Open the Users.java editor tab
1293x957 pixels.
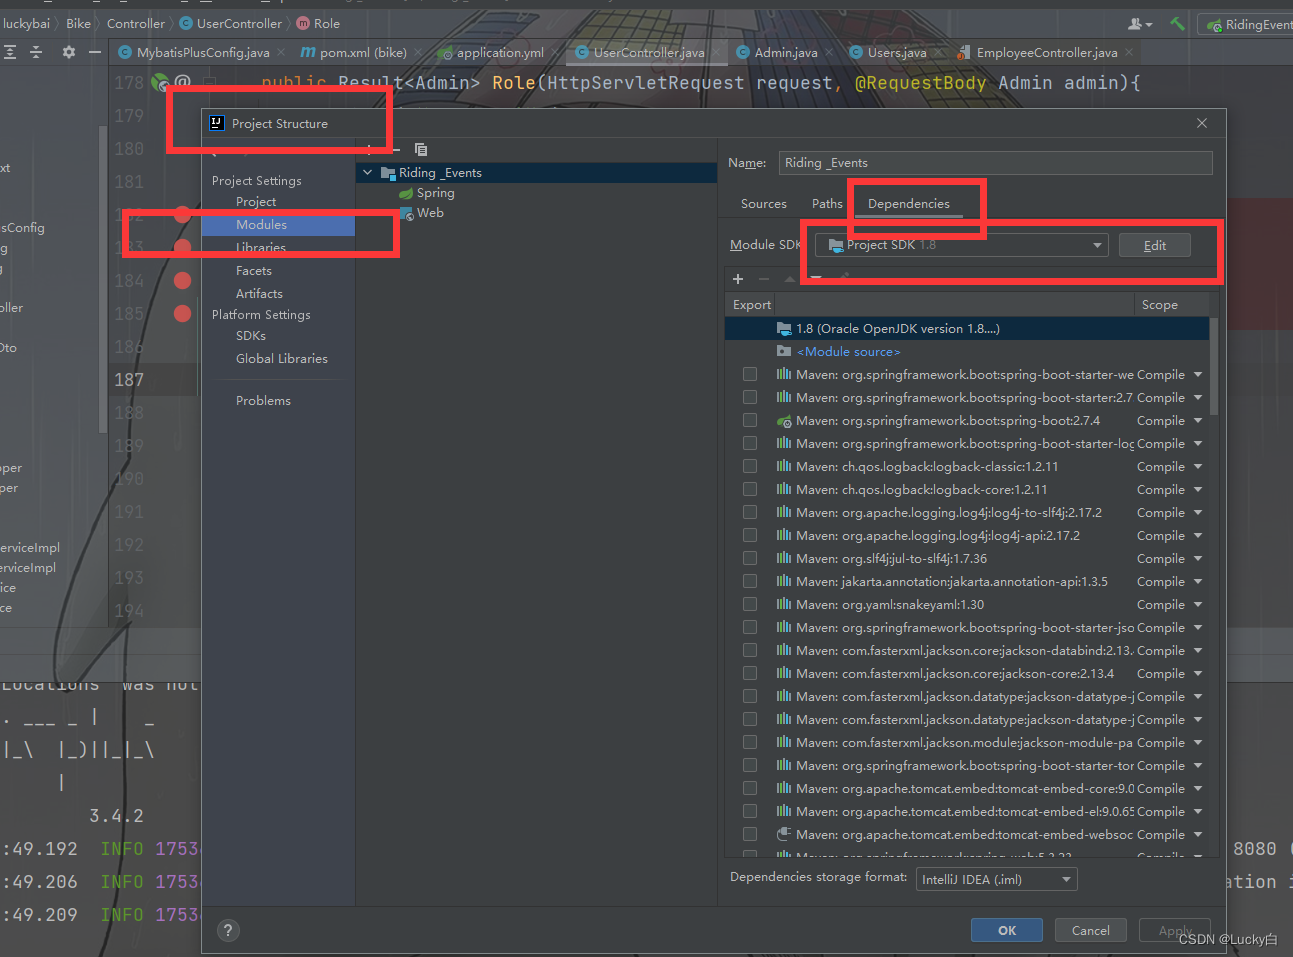pyautogui.click(x=896, y=53)
